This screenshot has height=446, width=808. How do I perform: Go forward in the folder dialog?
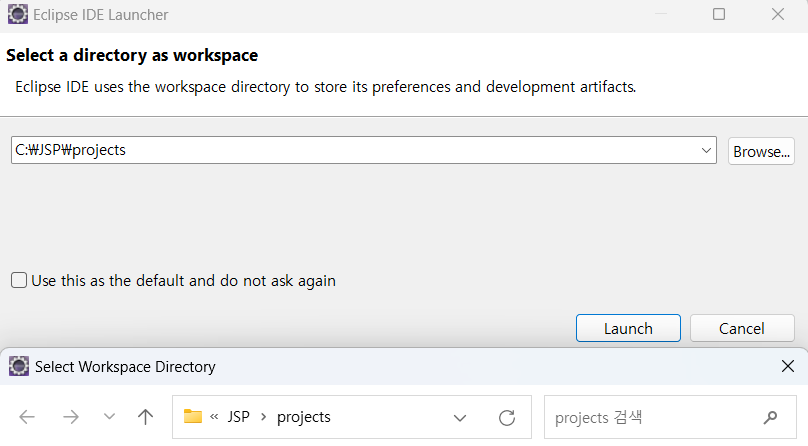[x=71, y=417]
